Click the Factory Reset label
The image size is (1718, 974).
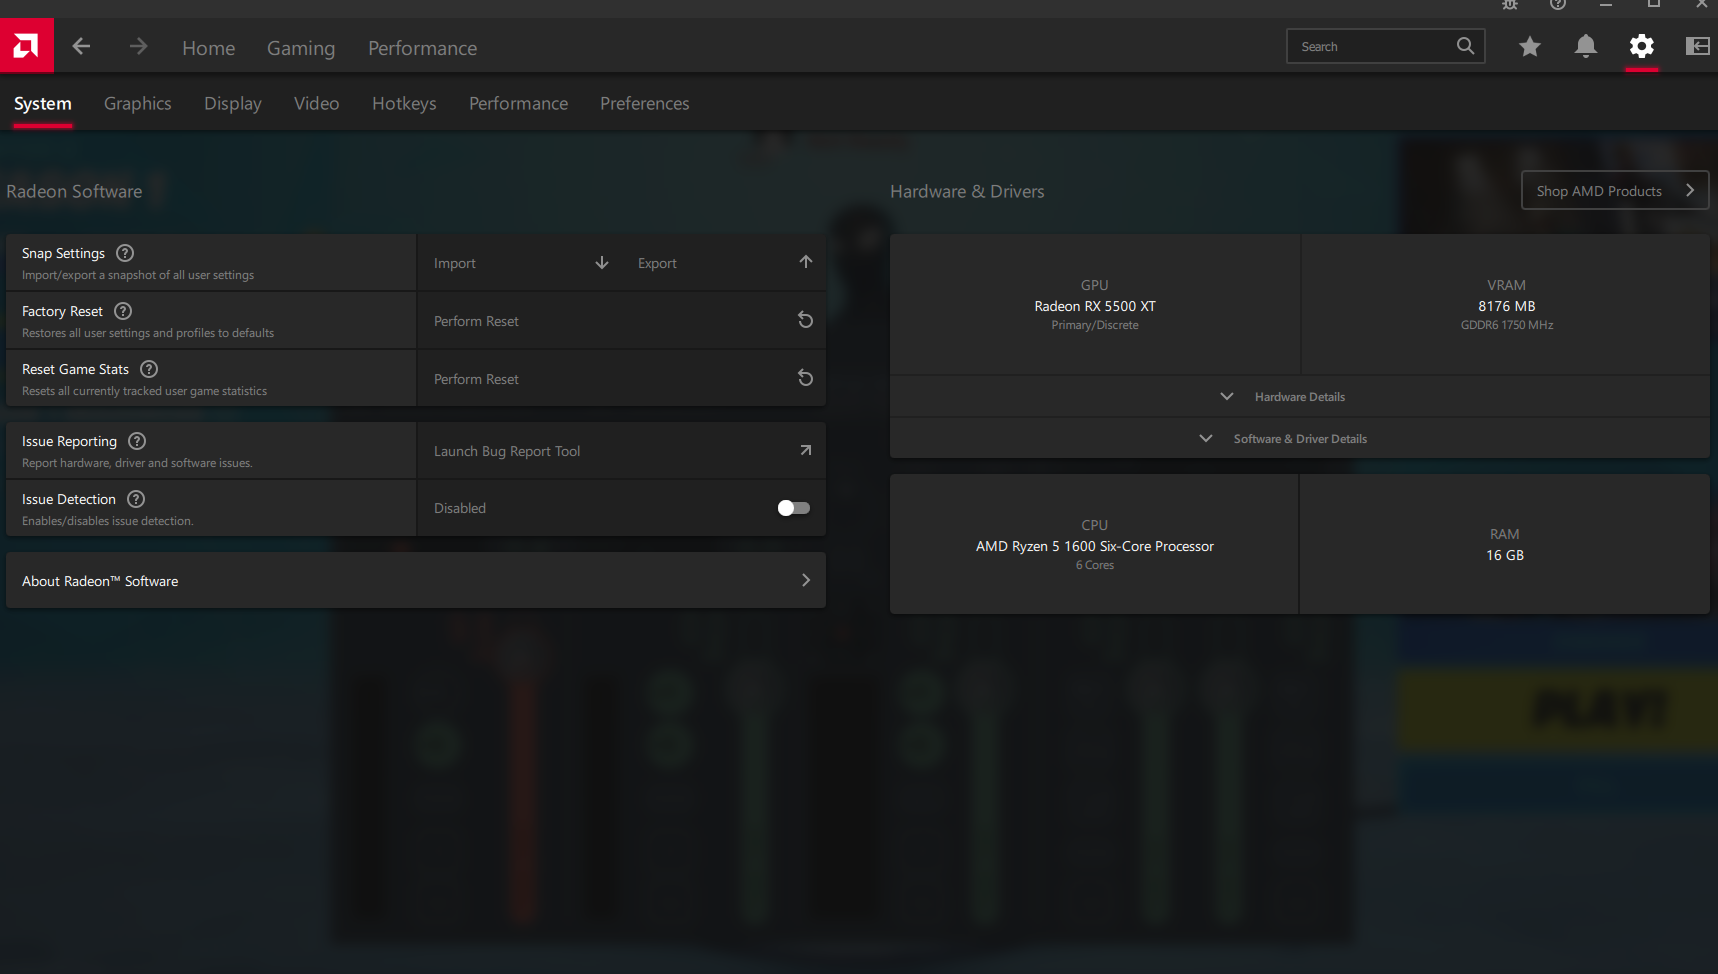[62, 312]
